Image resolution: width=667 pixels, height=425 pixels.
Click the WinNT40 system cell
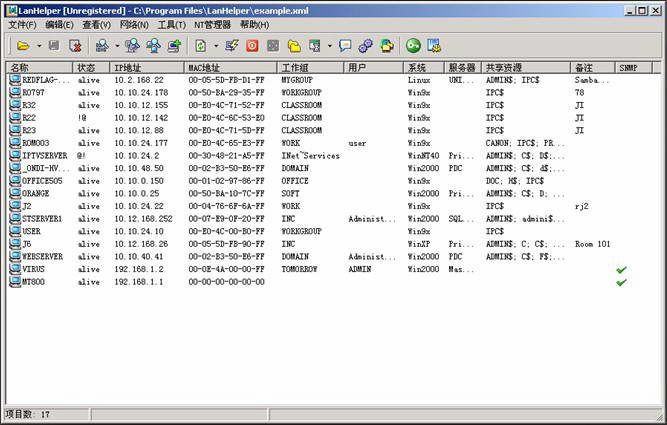(423, 156)
